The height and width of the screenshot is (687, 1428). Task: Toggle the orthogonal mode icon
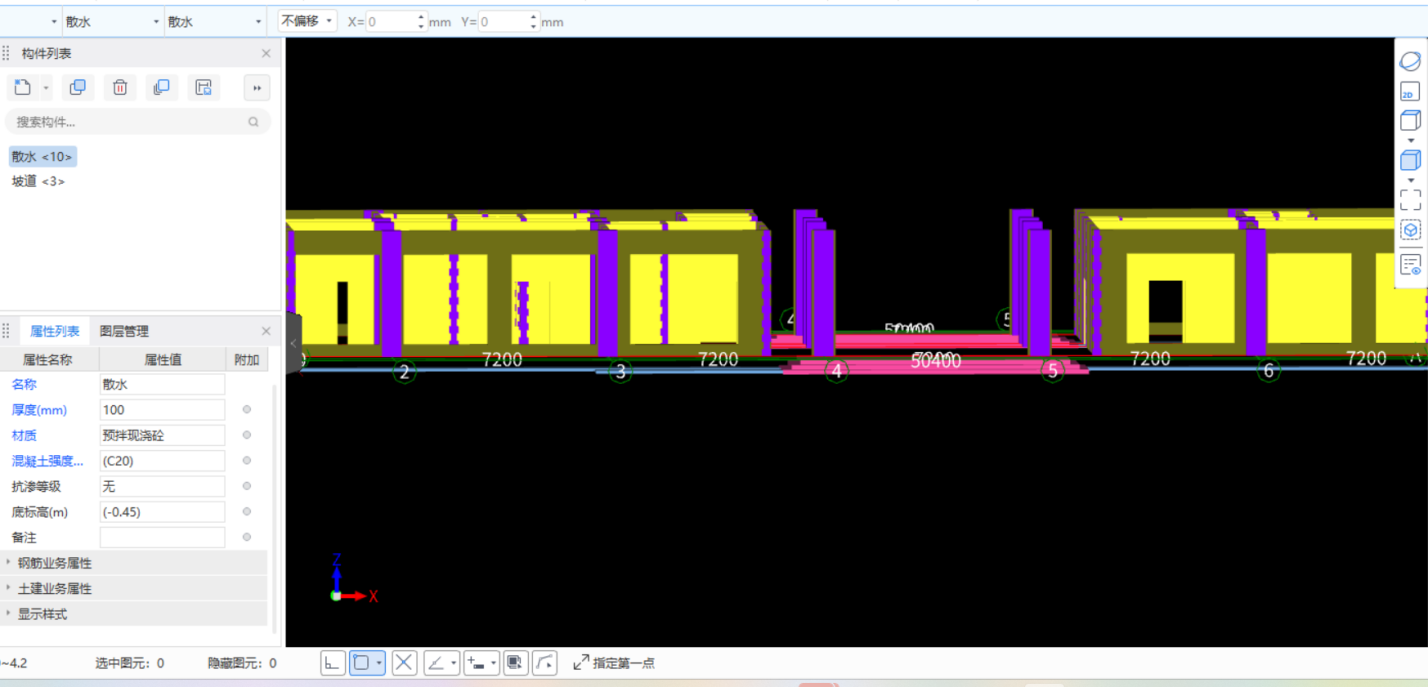coord(333,663)
